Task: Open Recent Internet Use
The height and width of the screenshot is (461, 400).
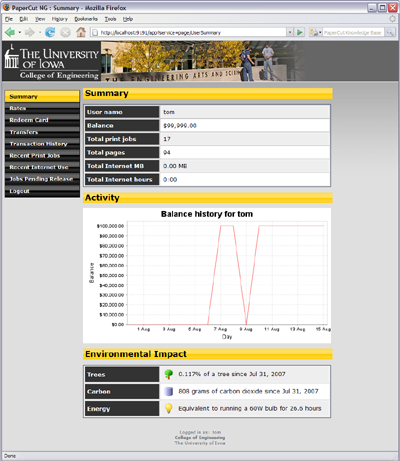Action: tap(42, 167)
